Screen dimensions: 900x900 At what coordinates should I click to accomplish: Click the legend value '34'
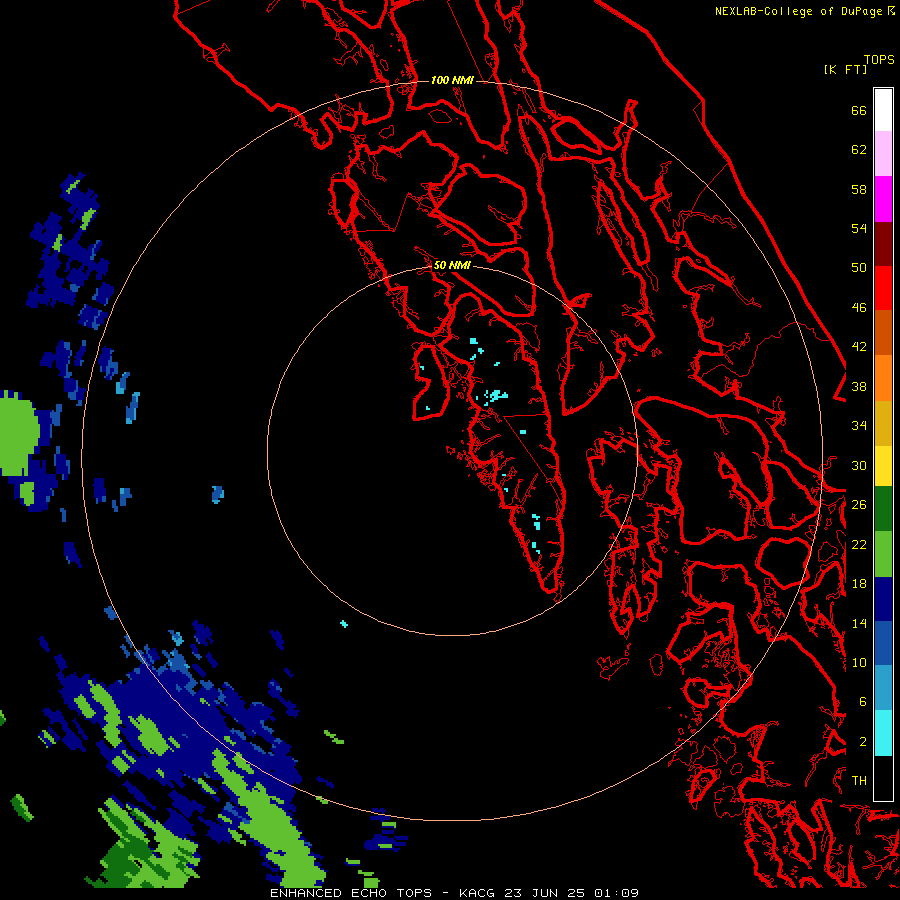tap(859, 426)
